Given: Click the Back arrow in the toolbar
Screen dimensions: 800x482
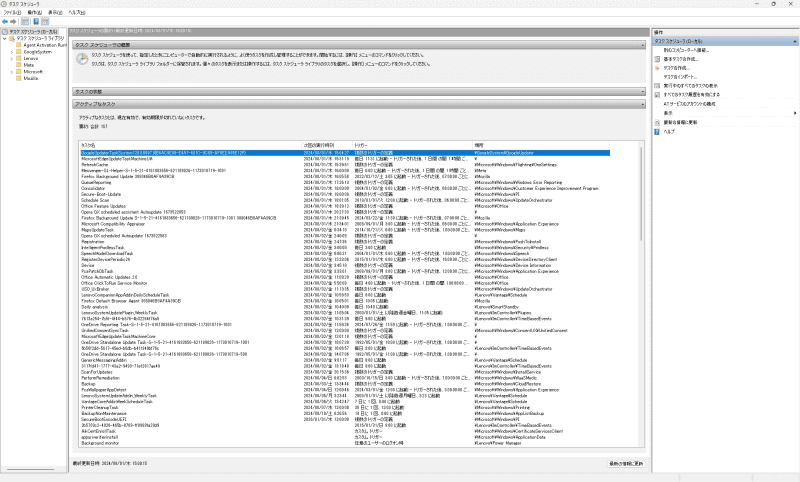Looking at the screenshot, I should tap(5, 21).
